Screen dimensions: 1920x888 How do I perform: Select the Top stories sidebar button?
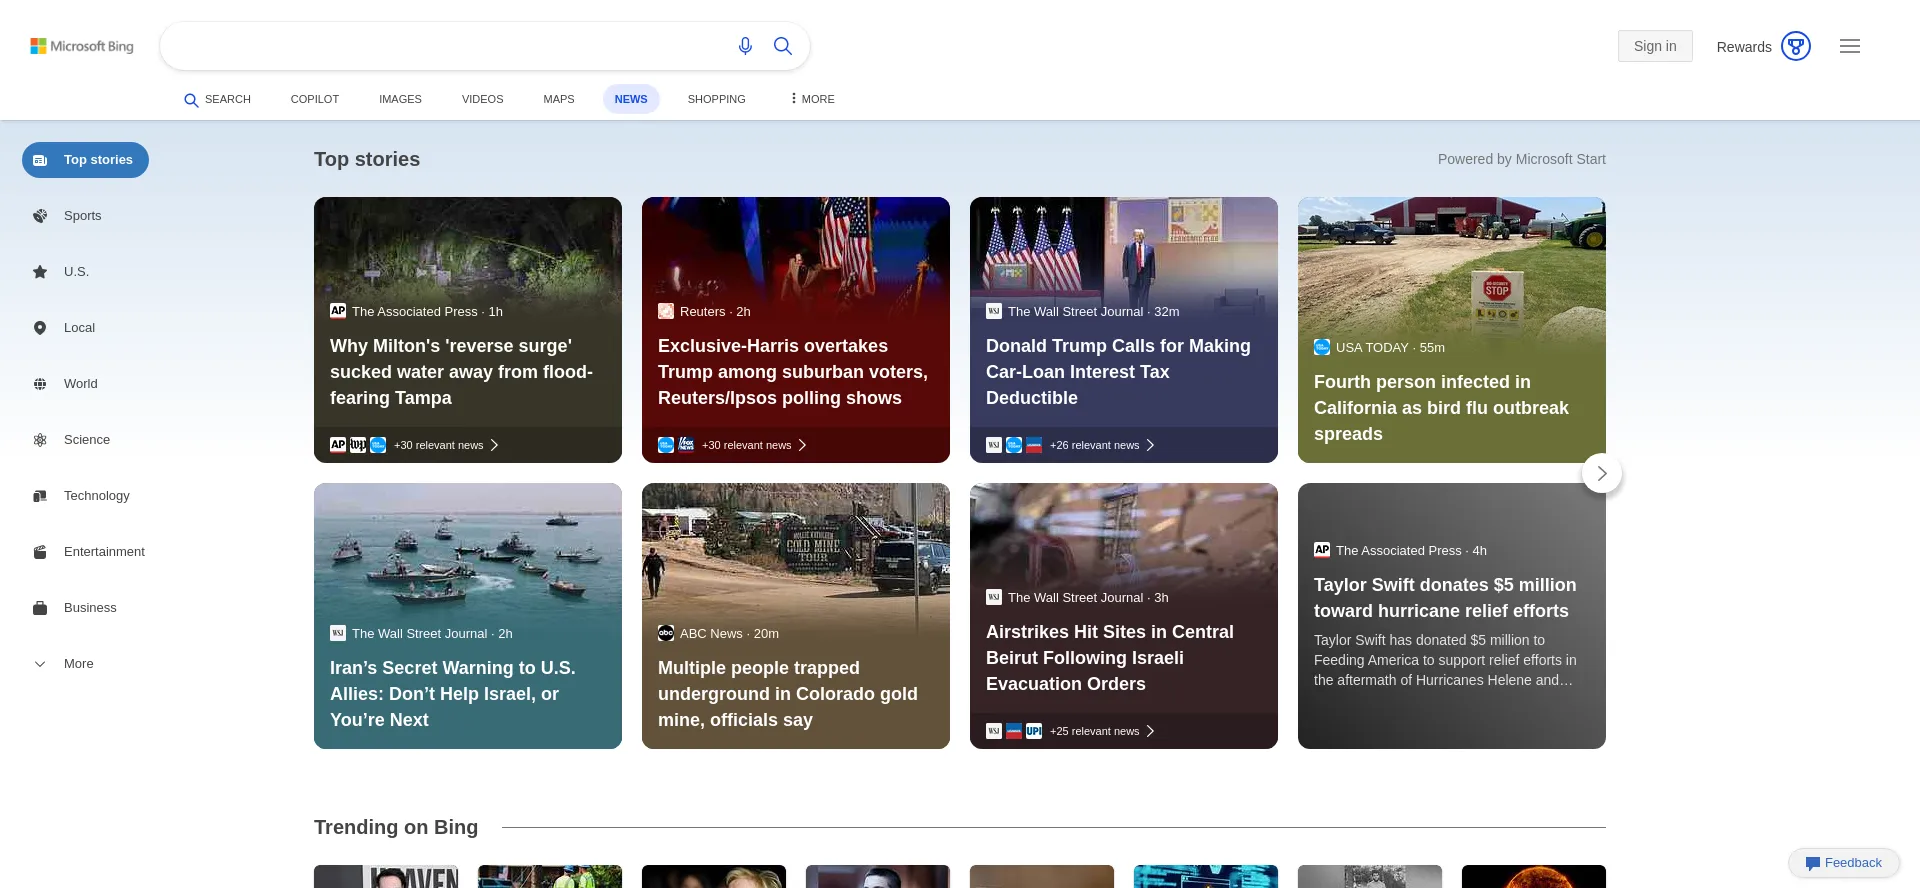click(x=85, y=160)
